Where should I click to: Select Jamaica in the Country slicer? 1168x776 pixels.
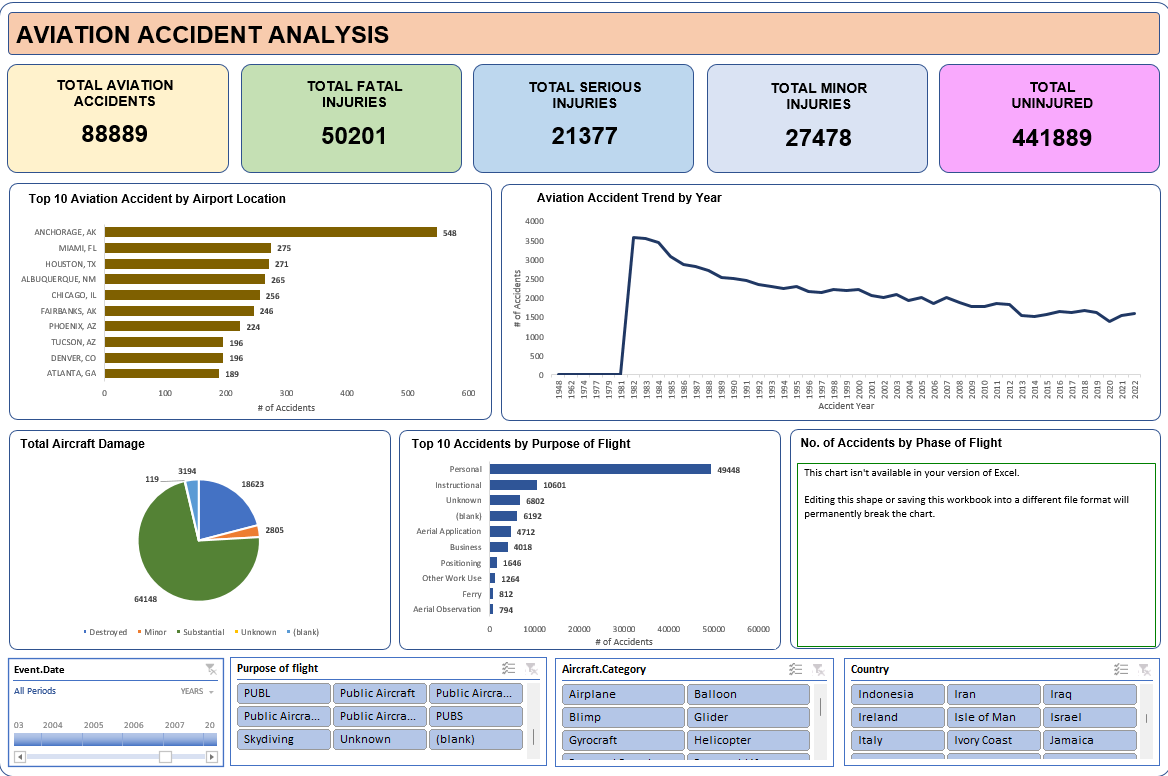(x=1088, y=740)
